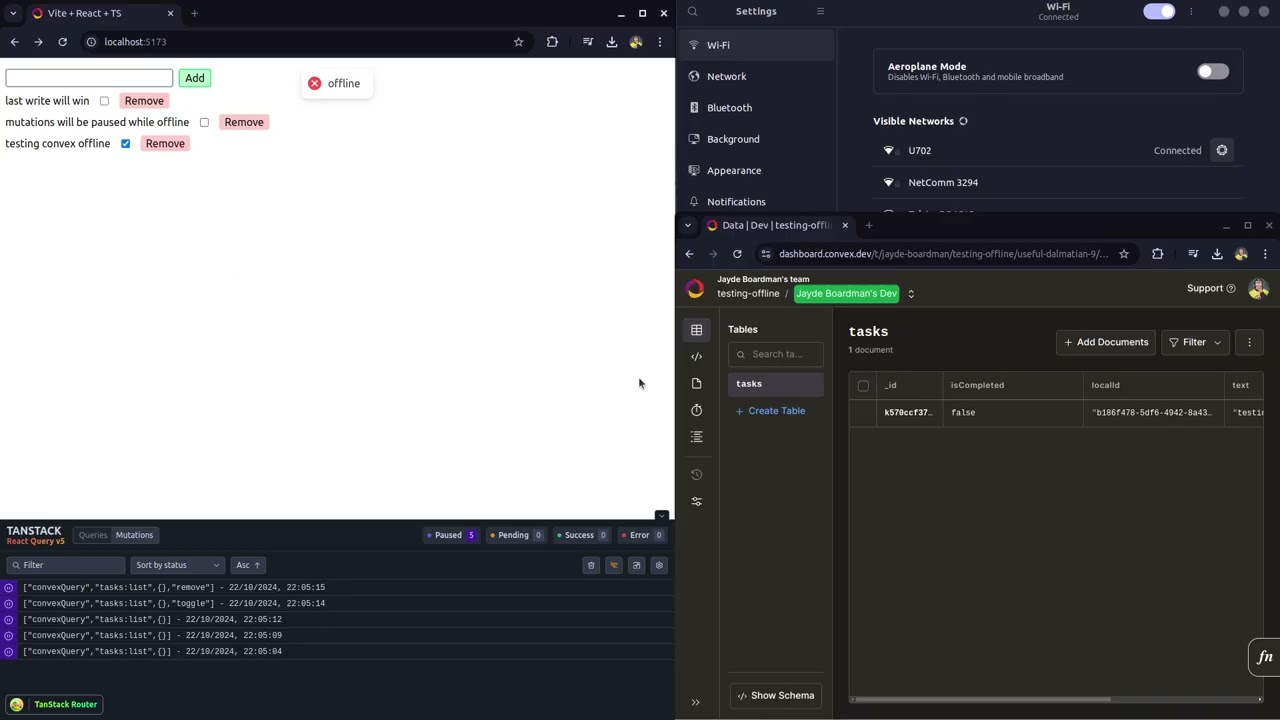The height and width of the screenshot is (720, 1280).
Task: Filter mutations by Pending status
Action: tap(516, 535)
